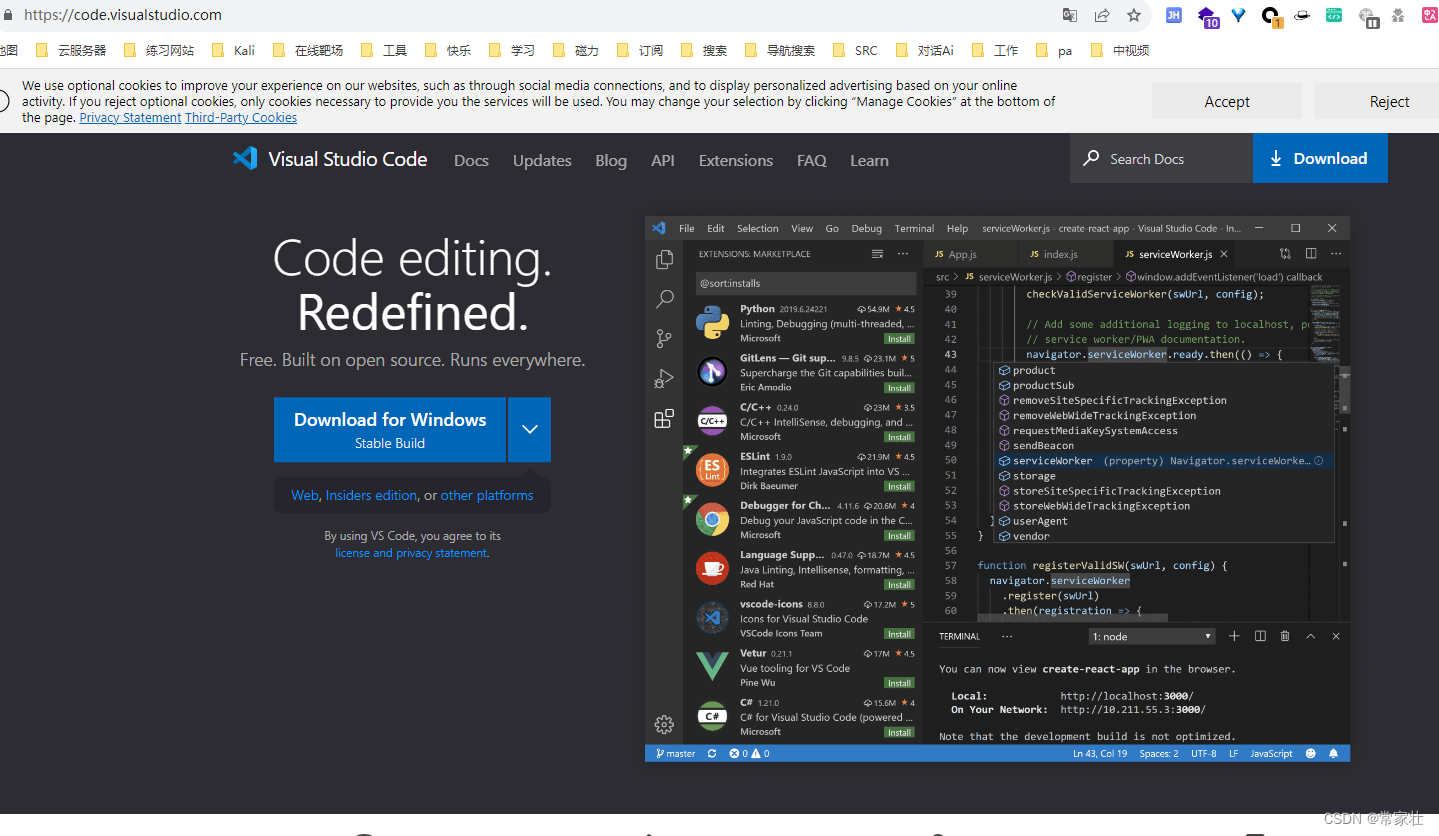Open the '1: node' terminal dropdown in screenshot
The image size is (1439, 836).
coord(1152,636)
